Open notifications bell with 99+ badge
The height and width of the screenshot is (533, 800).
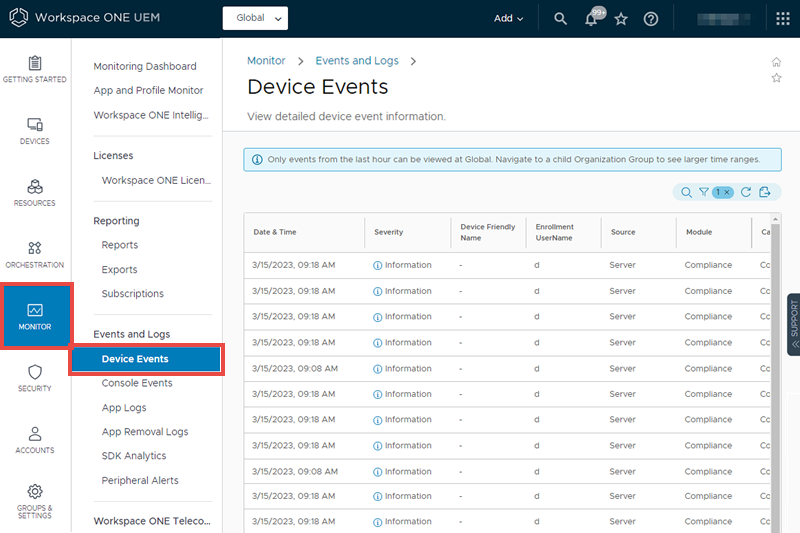coord(593,17)
